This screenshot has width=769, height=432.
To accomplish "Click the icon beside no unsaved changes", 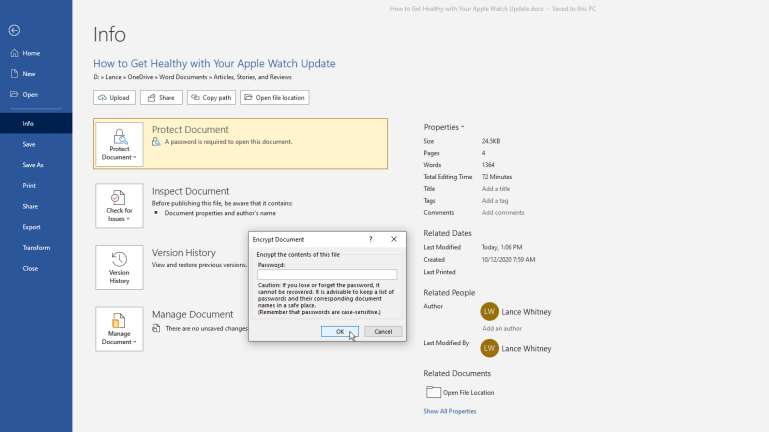I will (156, 328).
